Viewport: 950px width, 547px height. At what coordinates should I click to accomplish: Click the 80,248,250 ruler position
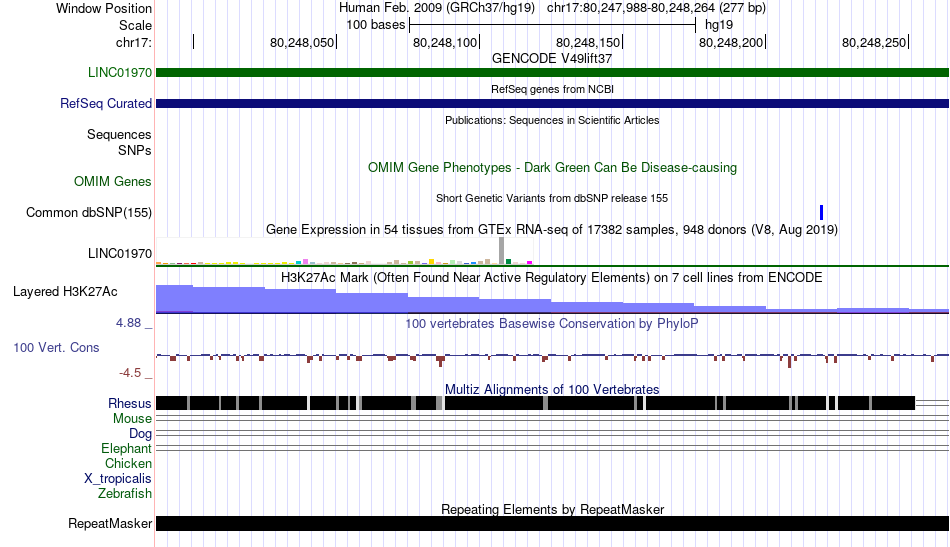(x=874, y=42)
